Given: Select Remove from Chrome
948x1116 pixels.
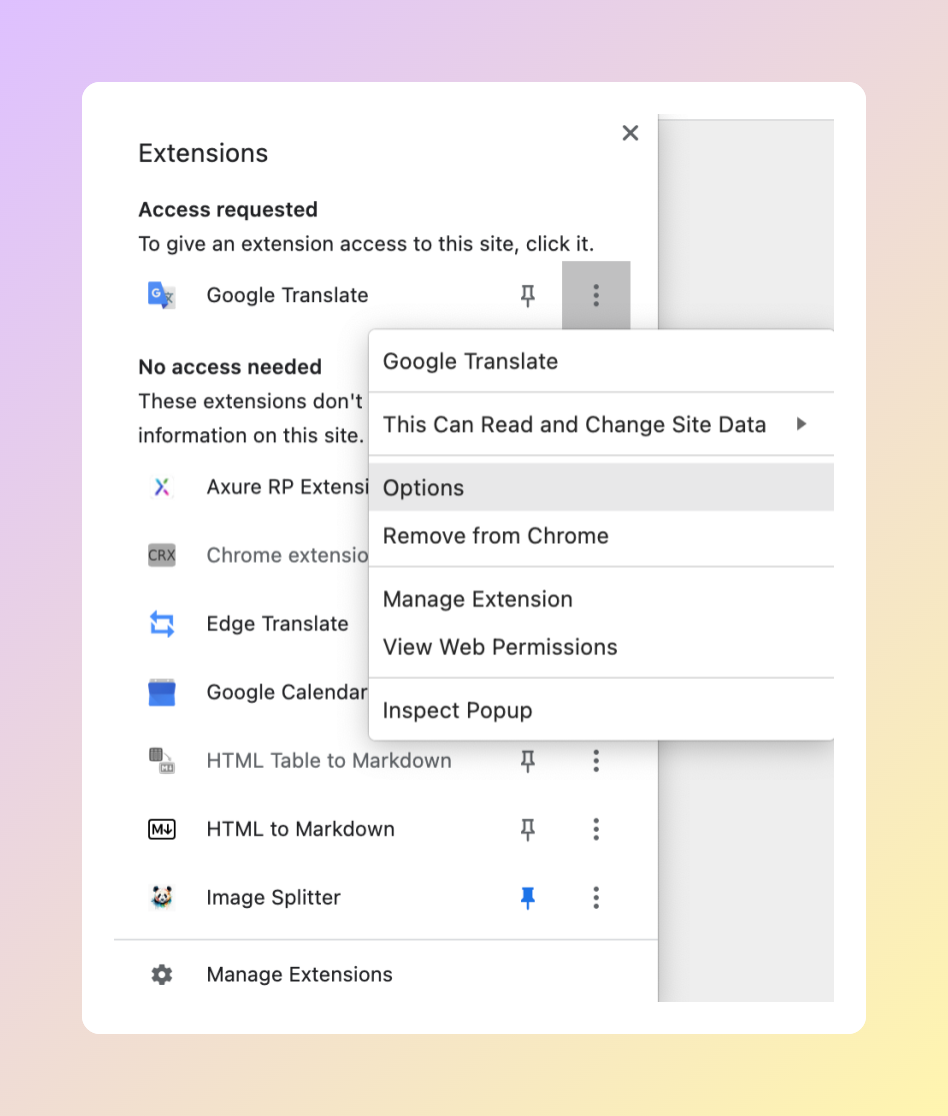Looking at the screenshot, I should click(601, 536).
